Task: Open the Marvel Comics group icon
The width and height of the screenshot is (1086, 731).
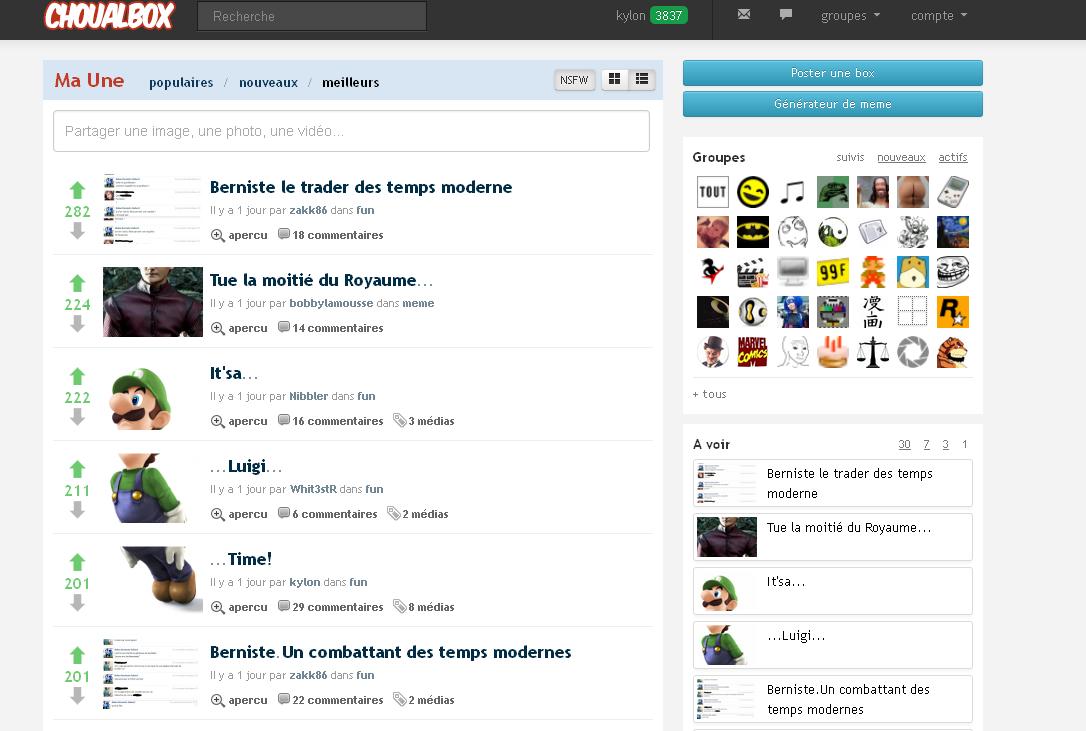Action: point(752,352)
